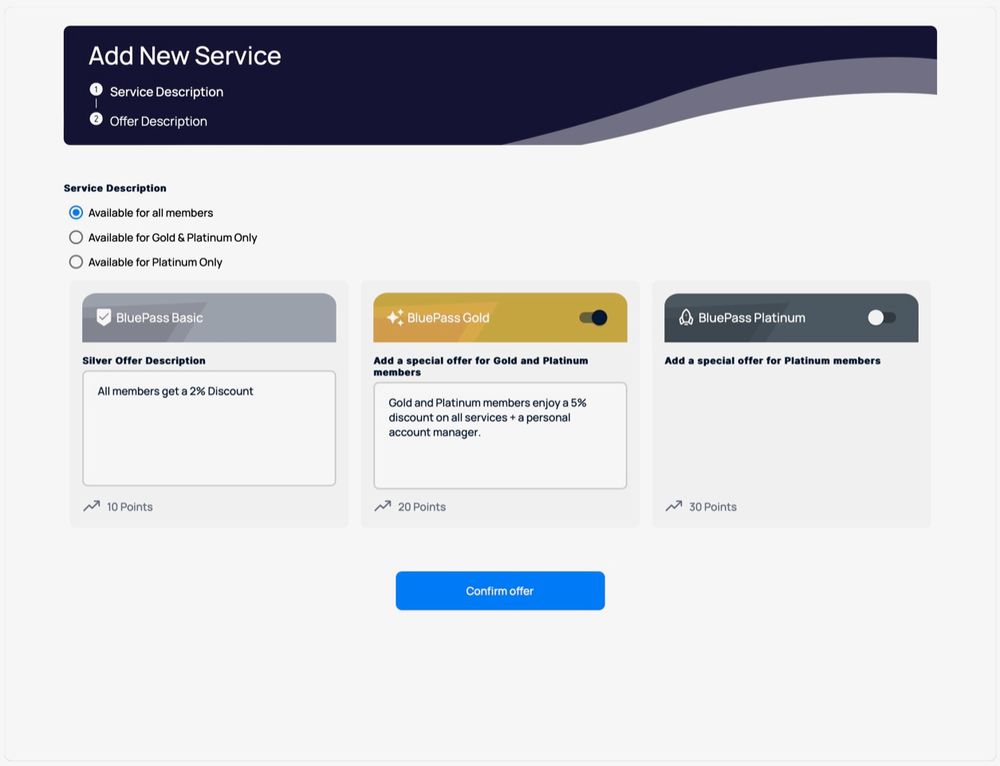Image resolution: width=1000 pixels, height=766 pixels.
Task: Select Available for Gold & Platinum Only
Action: pos(76,238)
